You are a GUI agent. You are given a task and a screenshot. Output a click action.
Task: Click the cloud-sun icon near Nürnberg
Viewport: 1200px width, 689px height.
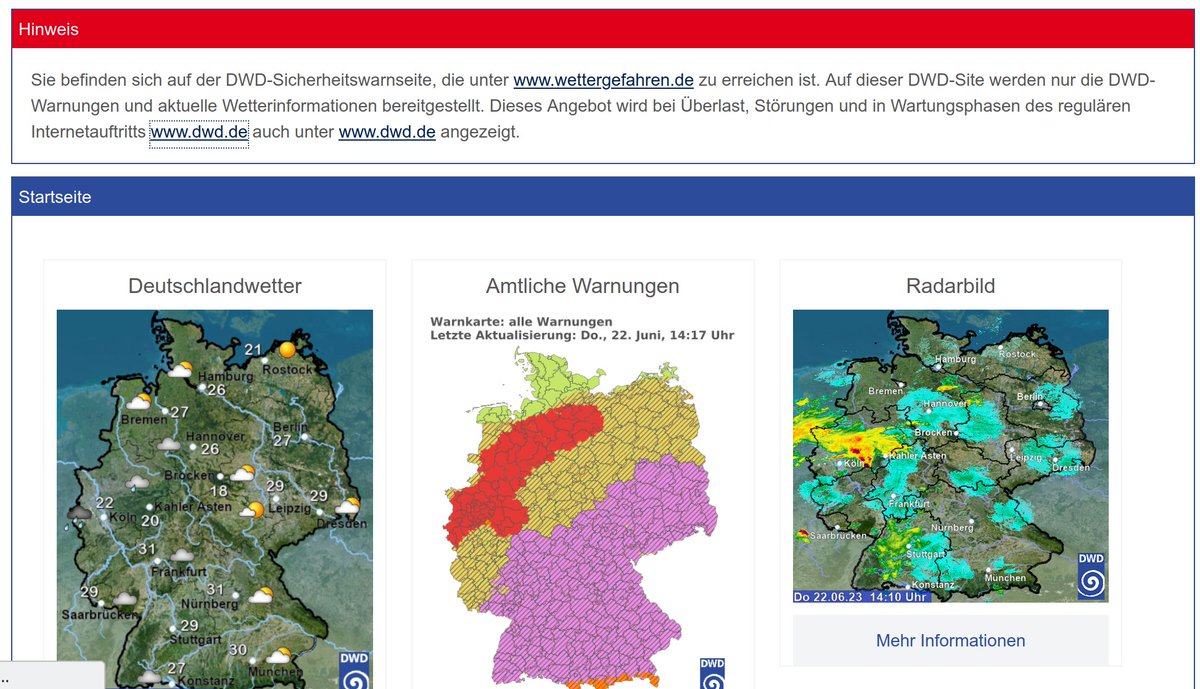pyautogui.click(x=260, y=596)
